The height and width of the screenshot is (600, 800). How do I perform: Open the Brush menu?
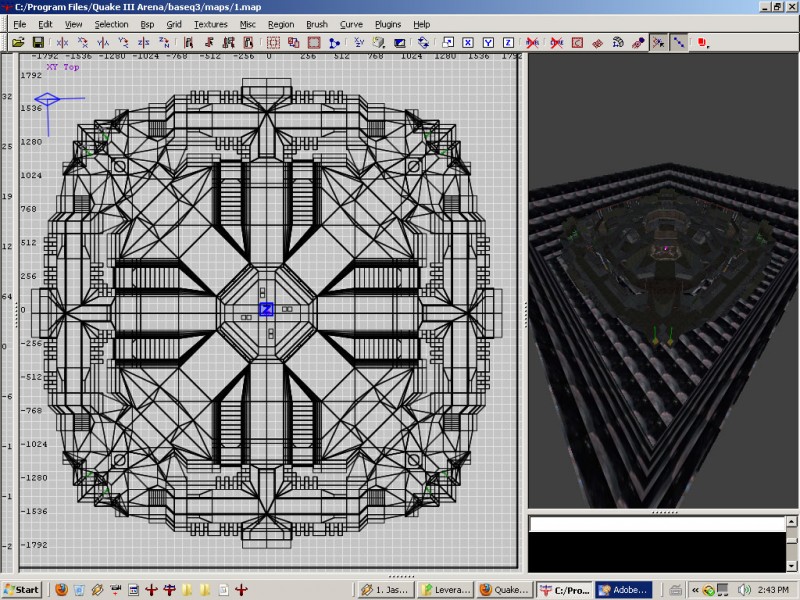pyautogui.click(x=317, y=24)
